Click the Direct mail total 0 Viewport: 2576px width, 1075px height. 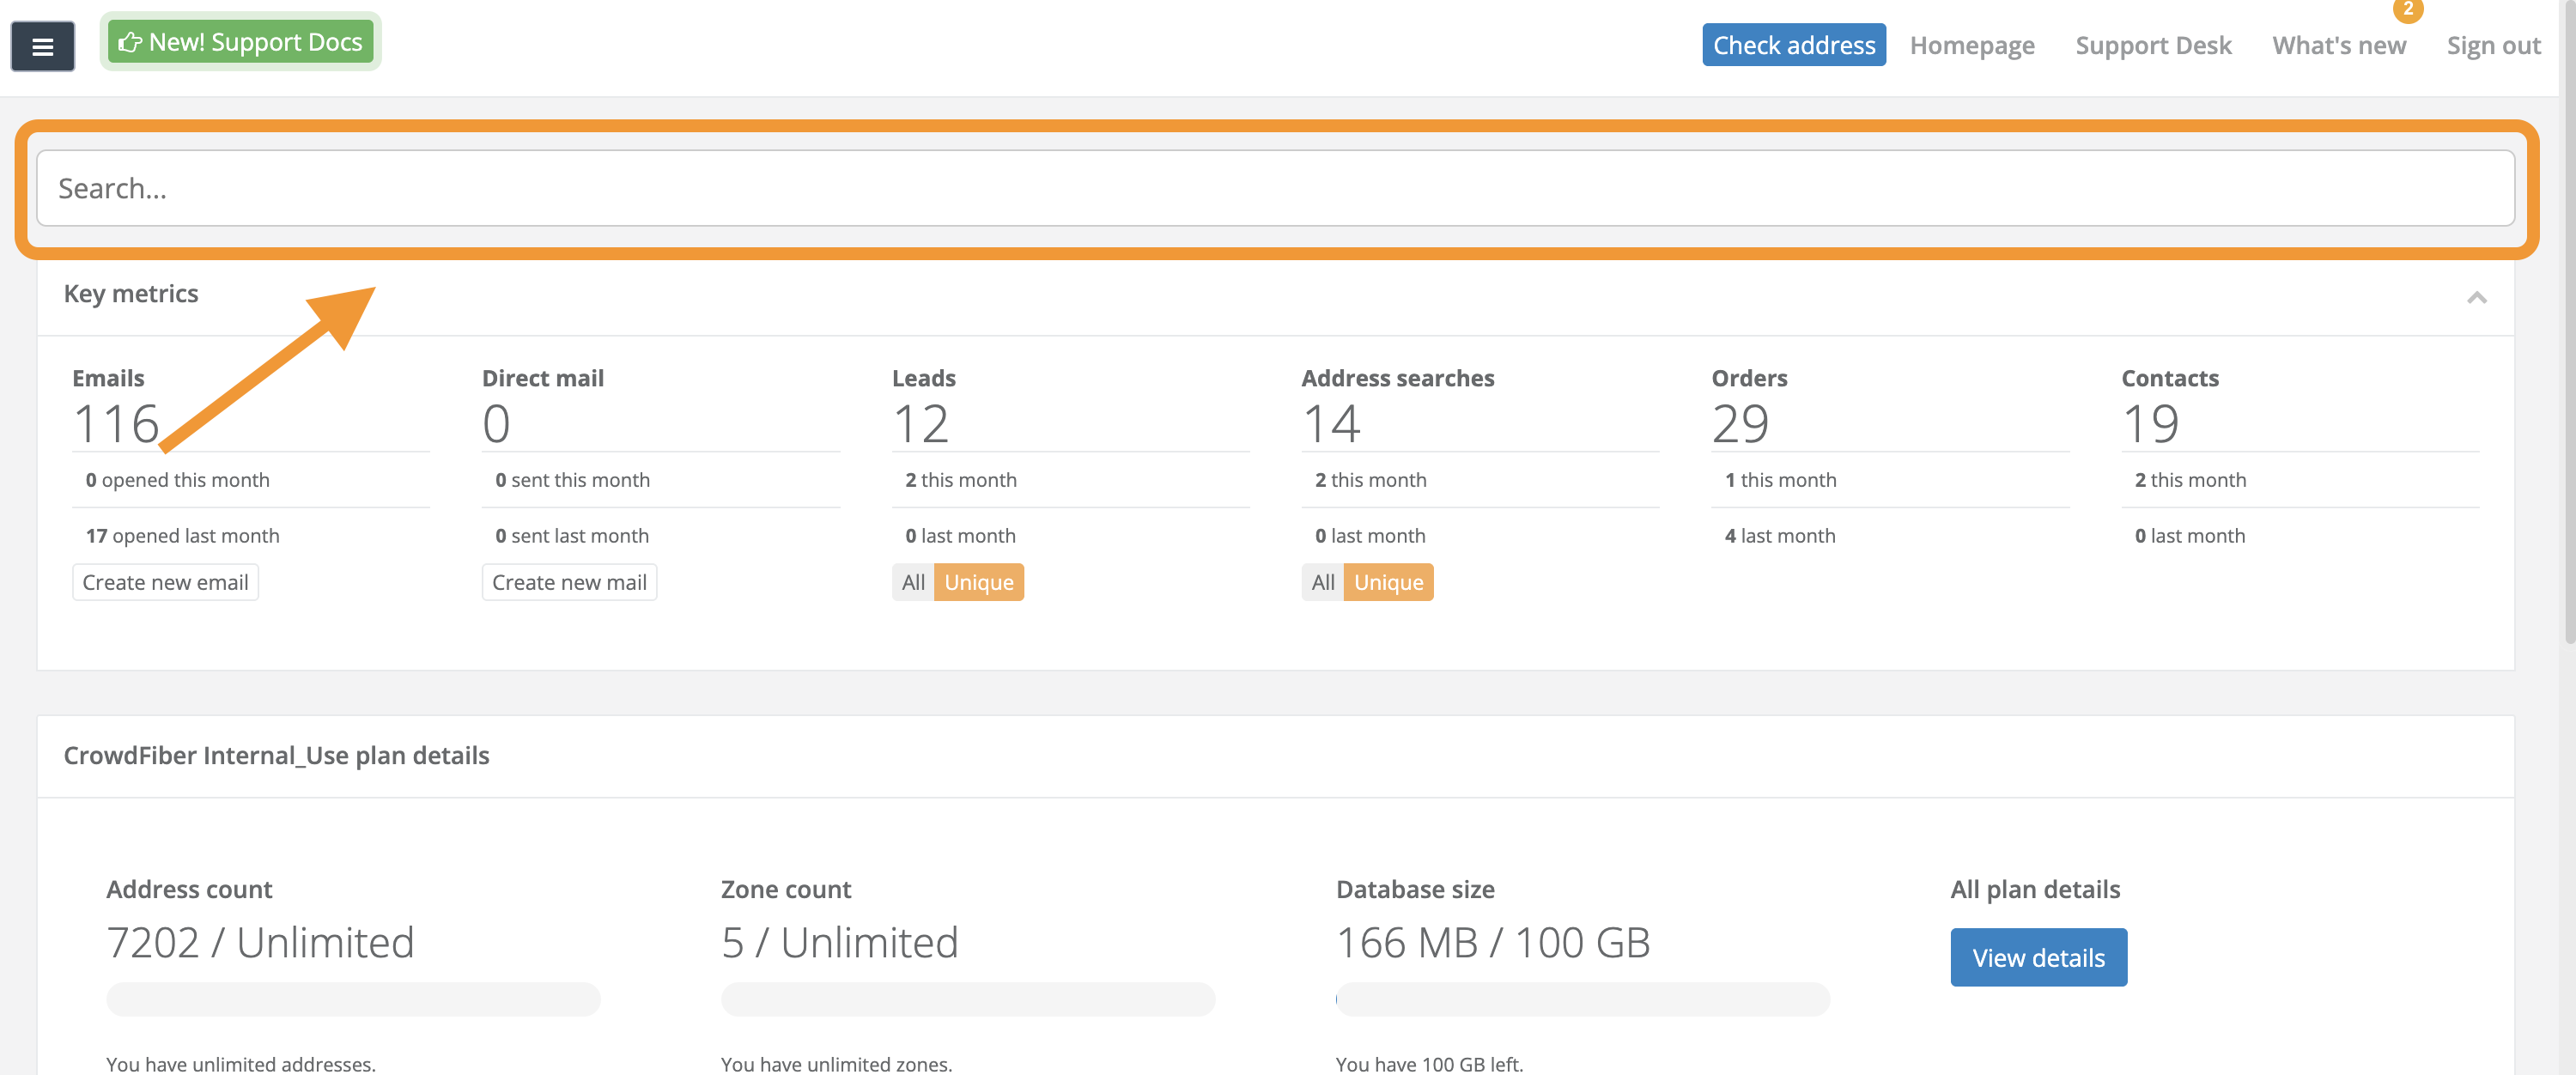496,423
